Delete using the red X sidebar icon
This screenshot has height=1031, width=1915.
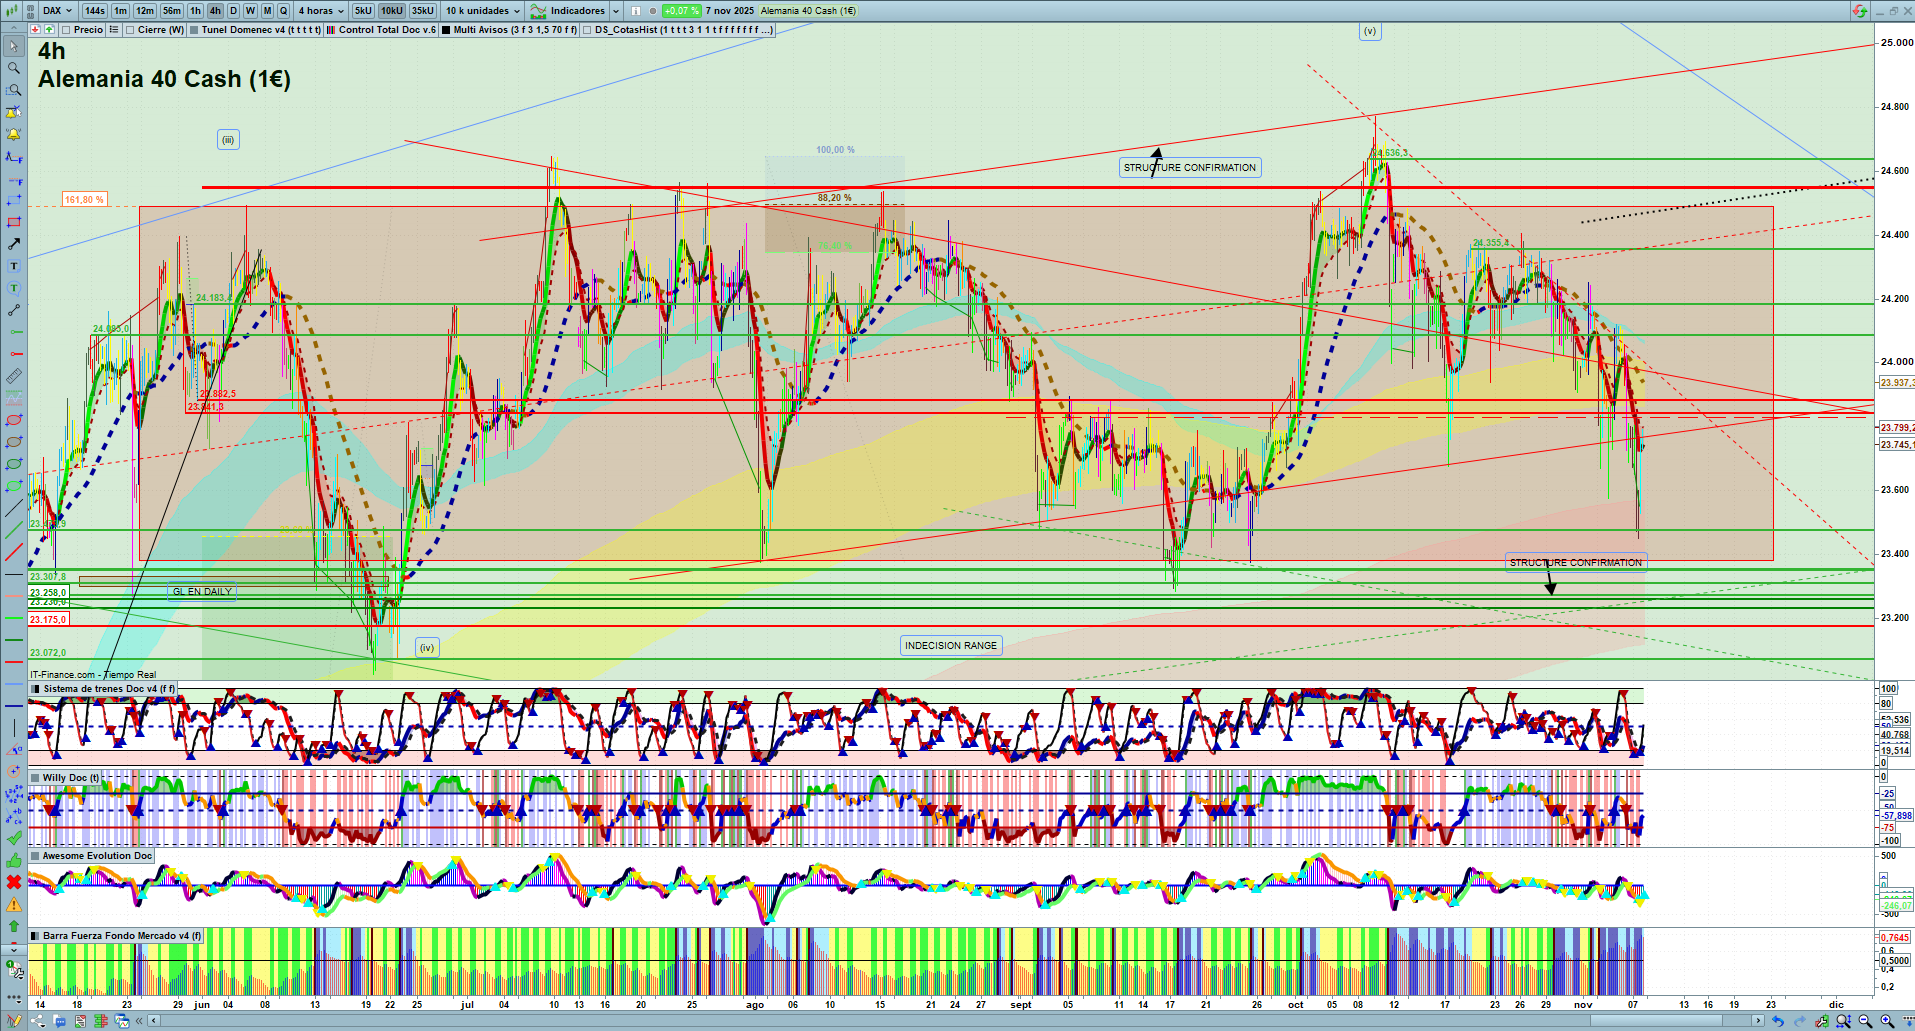click(x=14, y=882)
